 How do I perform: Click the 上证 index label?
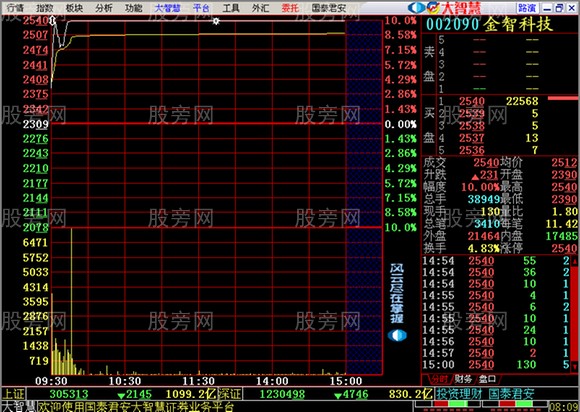pos(14,394)
